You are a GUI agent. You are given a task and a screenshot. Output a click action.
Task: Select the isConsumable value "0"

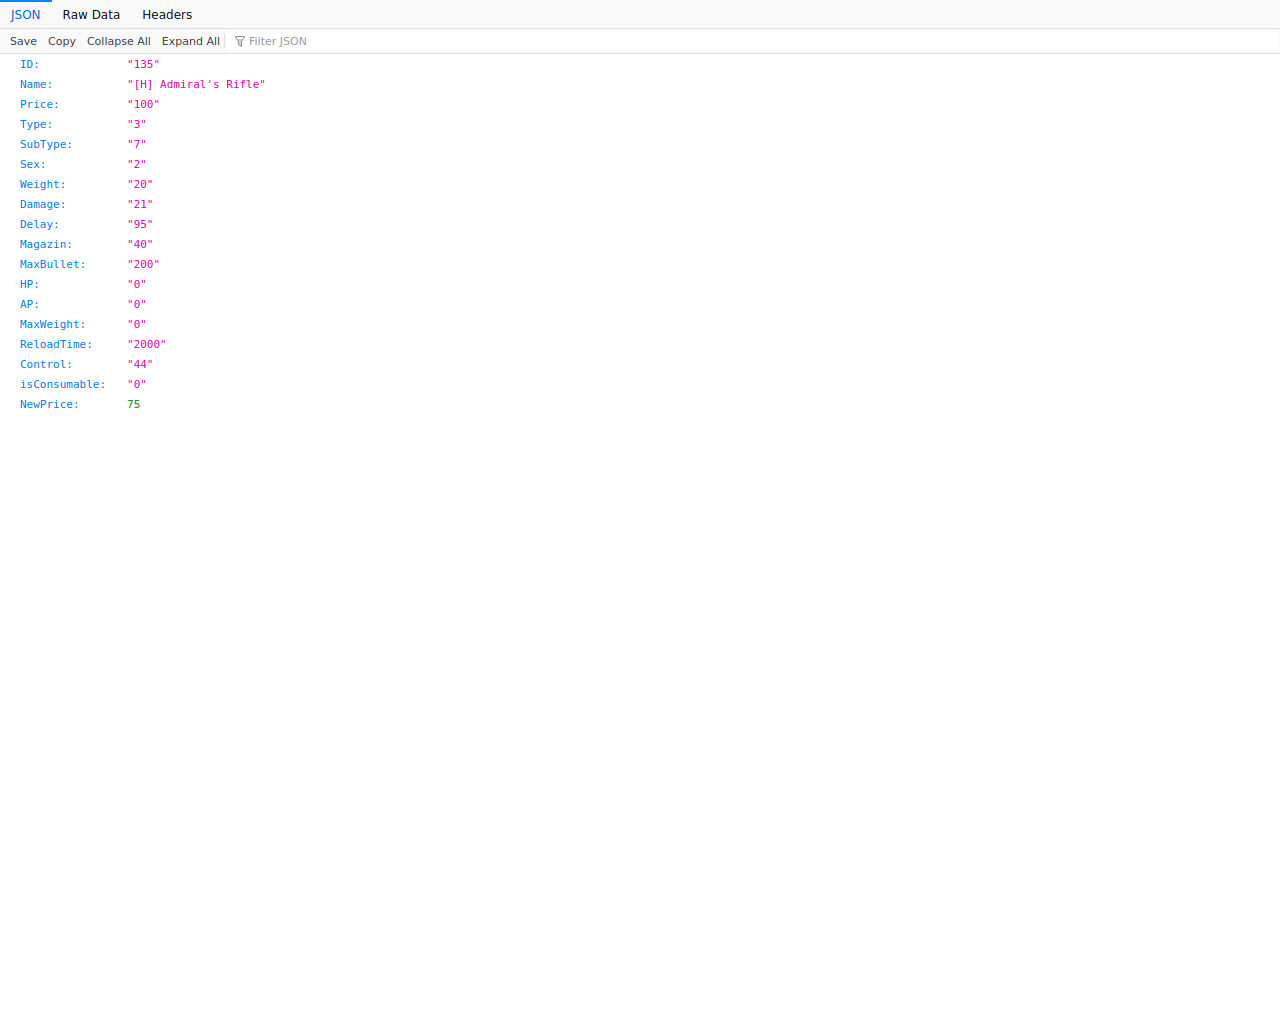[137, 384]
